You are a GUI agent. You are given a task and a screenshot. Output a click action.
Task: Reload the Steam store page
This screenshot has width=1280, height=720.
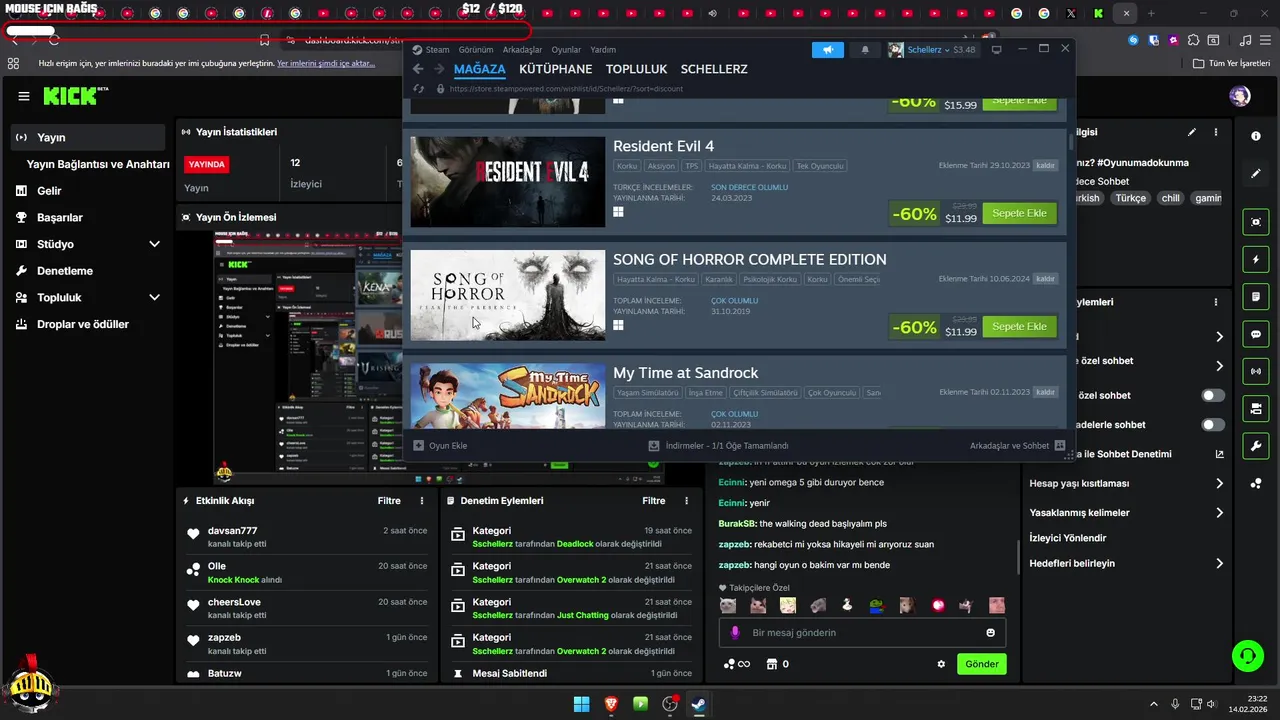[x=419, y=89]
